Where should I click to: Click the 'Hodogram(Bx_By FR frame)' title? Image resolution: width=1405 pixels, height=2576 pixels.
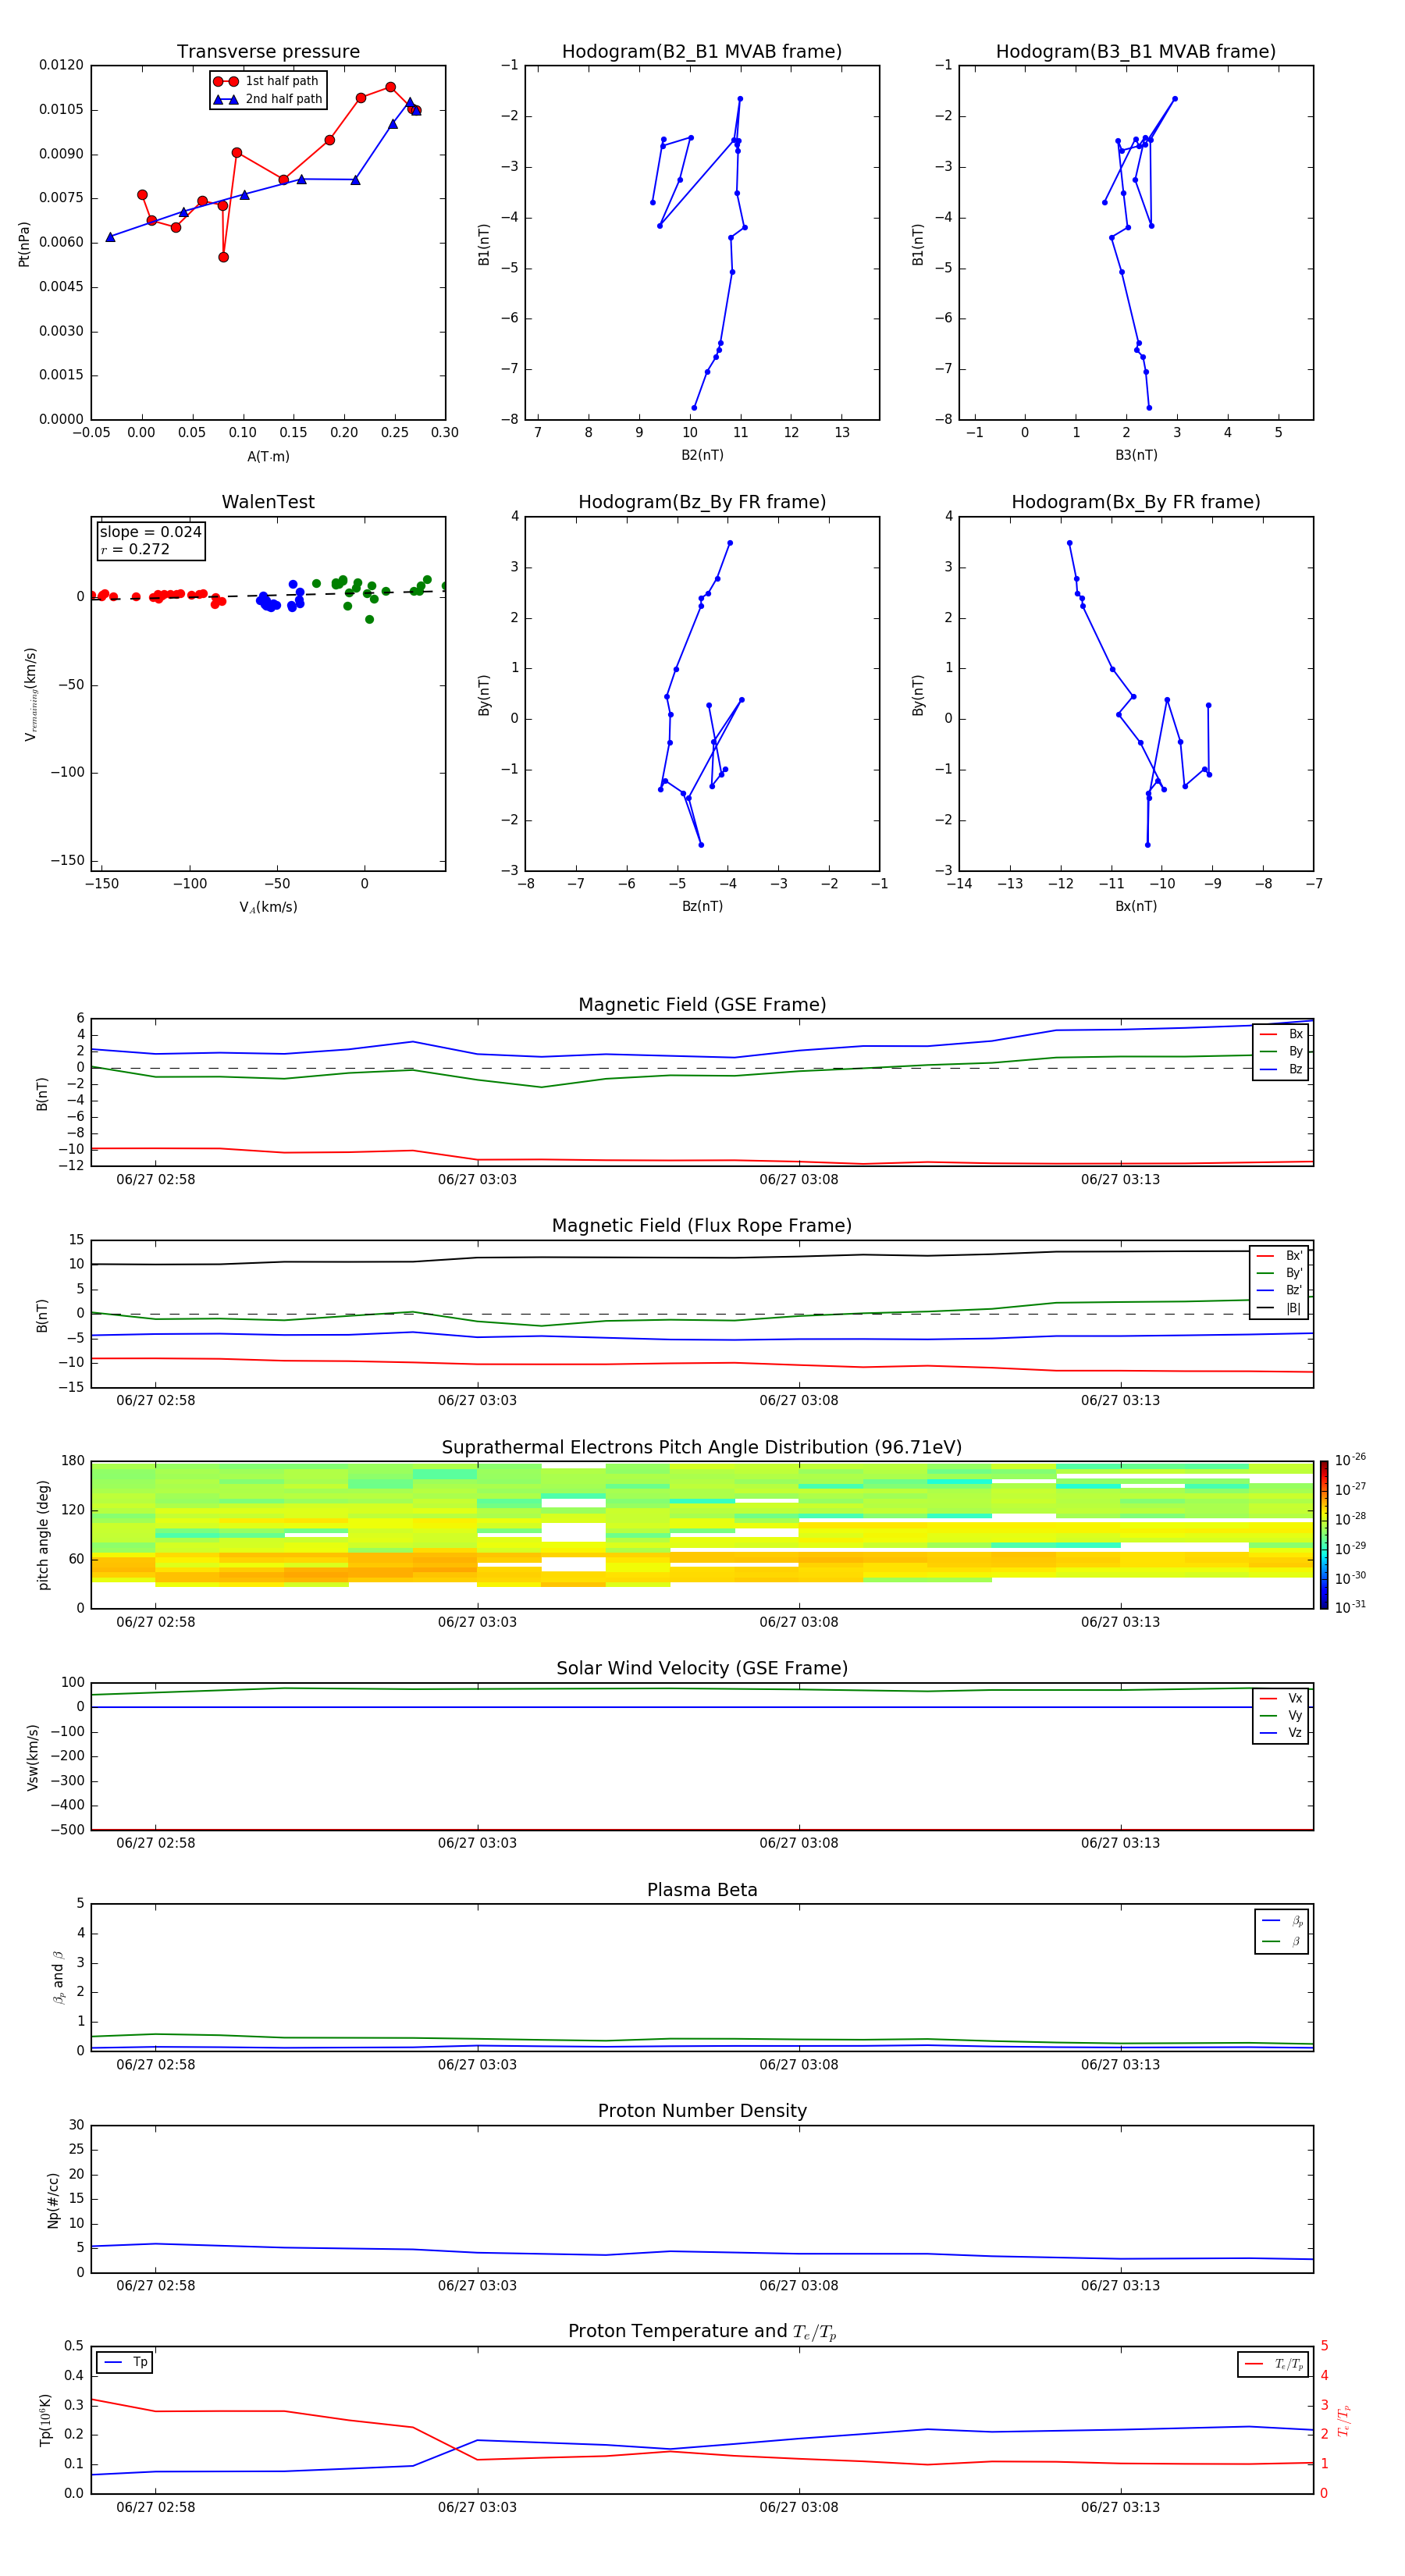click(1136, 502)
